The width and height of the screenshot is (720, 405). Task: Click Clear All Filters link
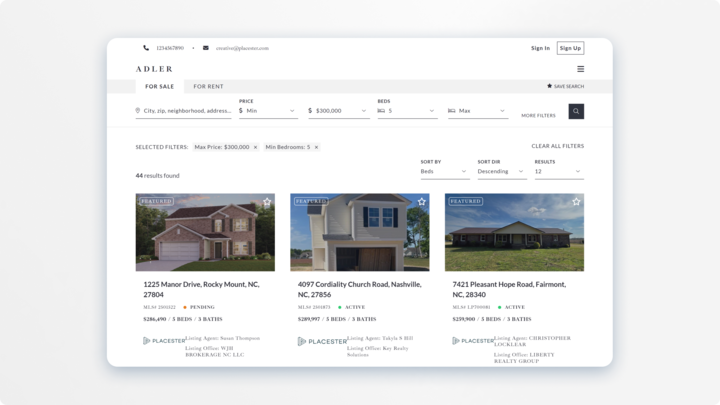[557, 146]
